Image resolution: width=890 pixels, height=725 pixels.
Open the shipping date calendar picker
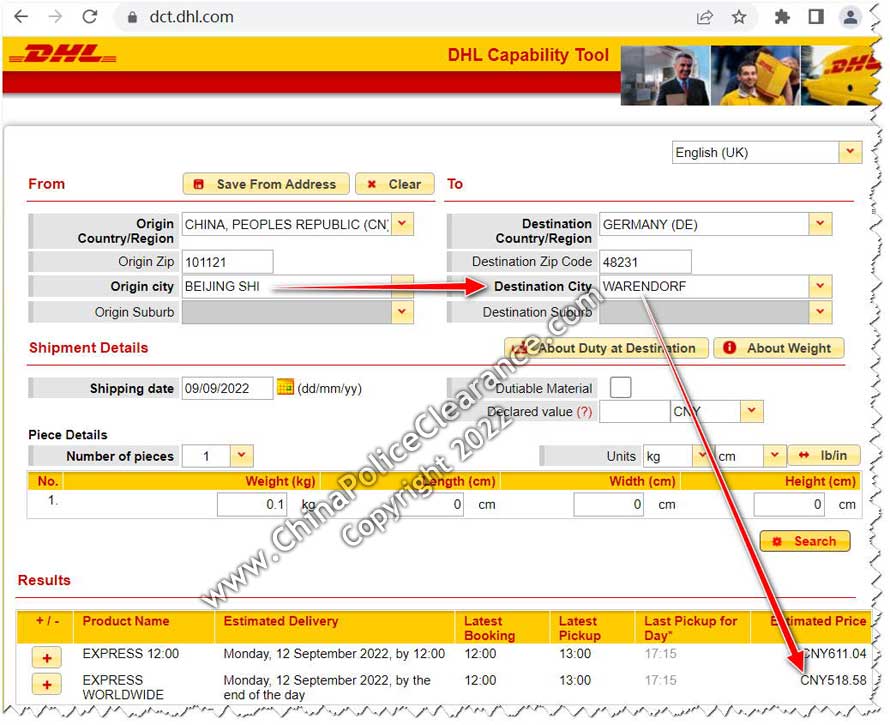pyautogui.click(x=285, y=387)
